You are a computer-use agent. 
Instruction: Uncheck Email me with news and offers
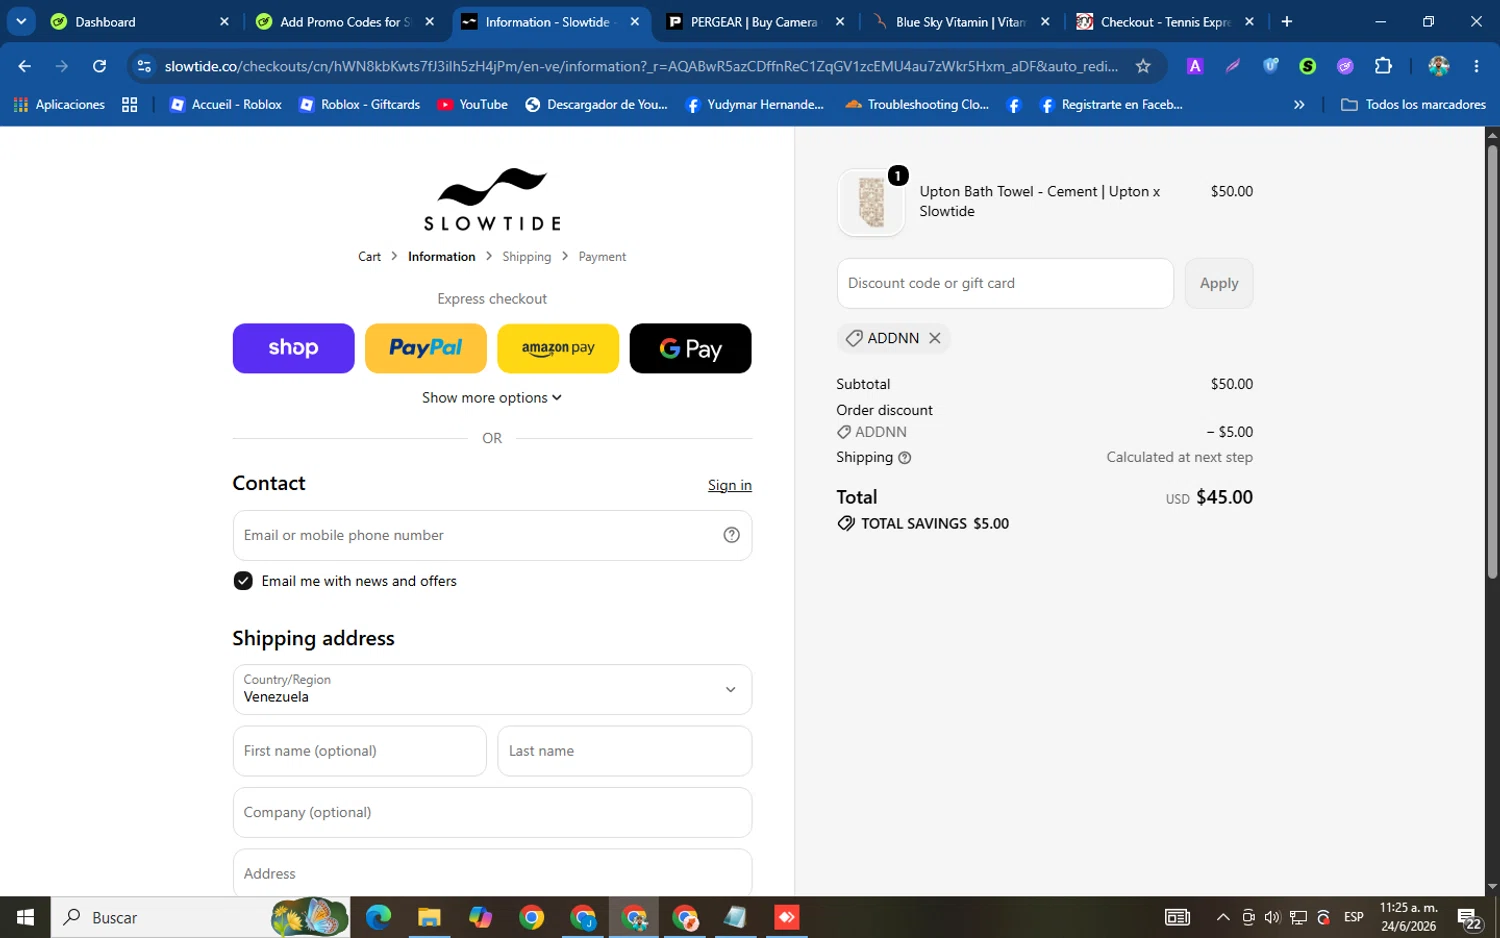[243, 581]
